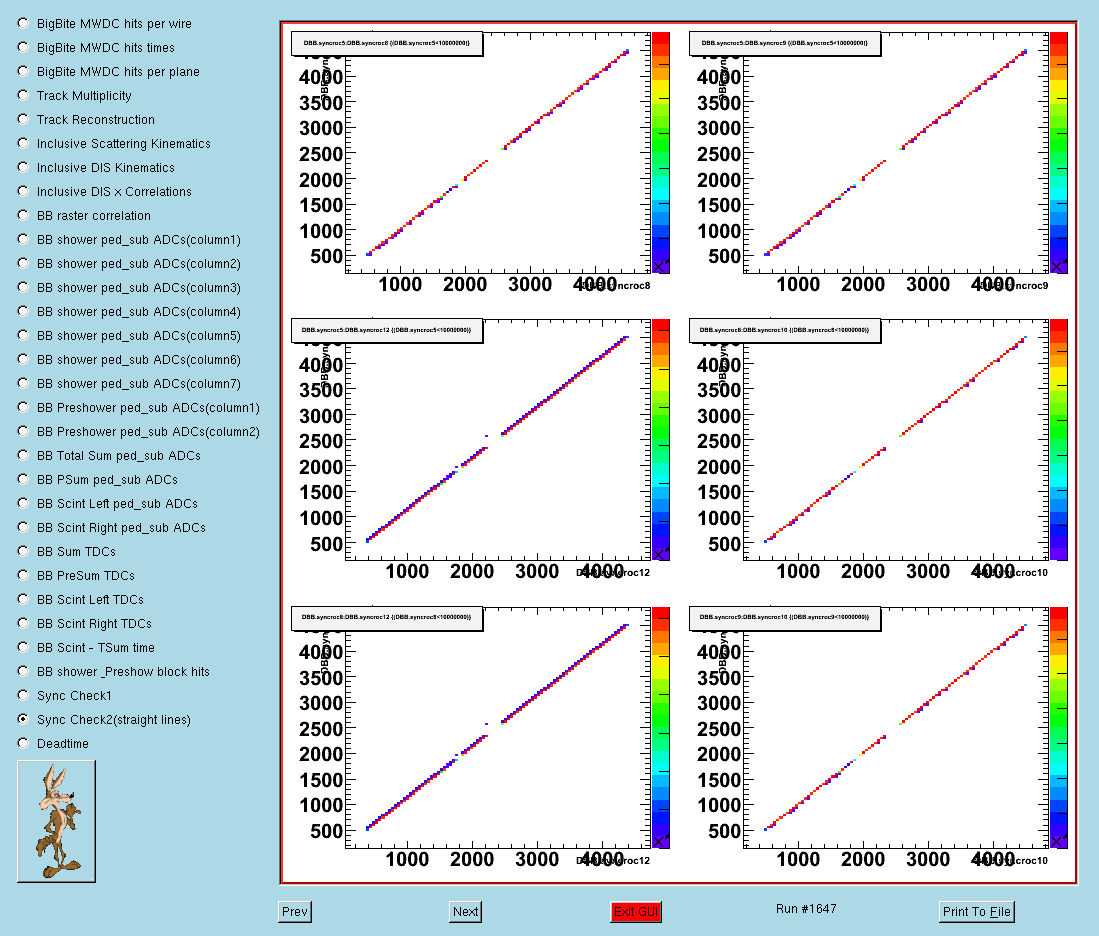
Task: Click the Run #1647 label
Action: click(806, 909)
